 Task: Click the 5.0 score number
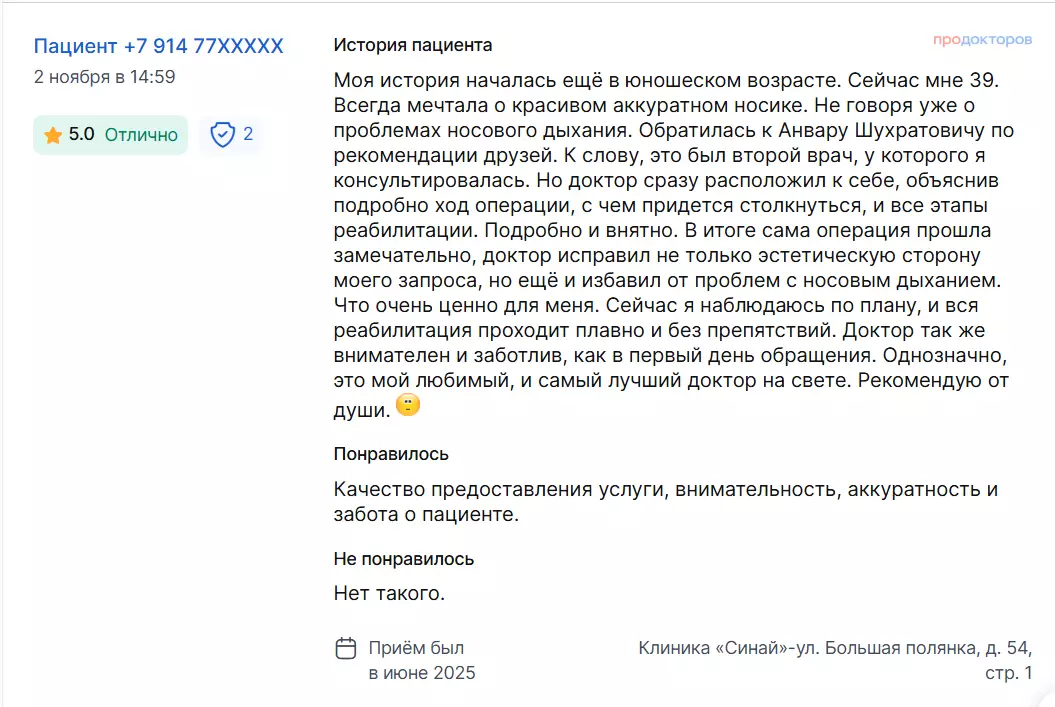[82, 135]
